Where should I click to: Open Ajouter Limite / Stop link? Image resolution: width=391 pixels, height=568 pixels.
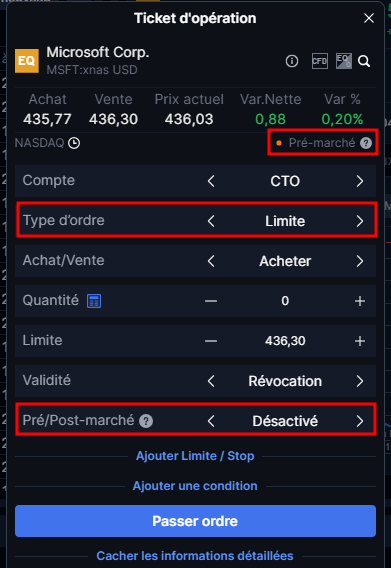pyautogui.click(x=195, y=456)
